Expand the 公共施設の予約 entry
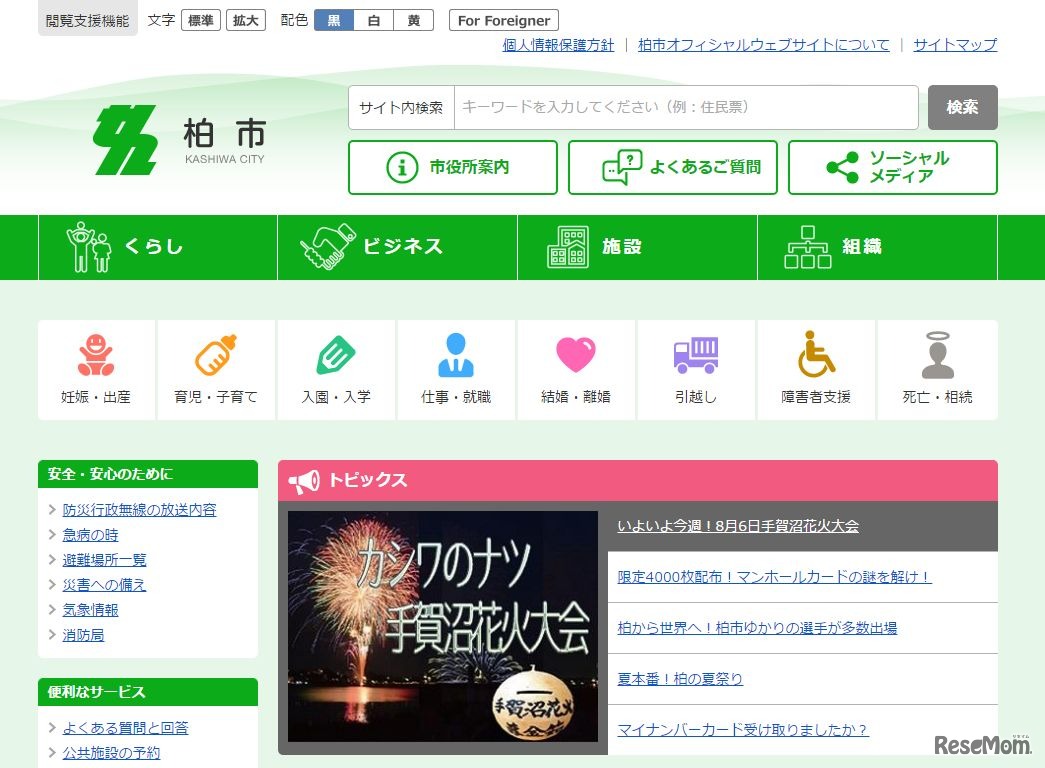Viewport: 1045px width, 768px height. [x=110, y=753]
